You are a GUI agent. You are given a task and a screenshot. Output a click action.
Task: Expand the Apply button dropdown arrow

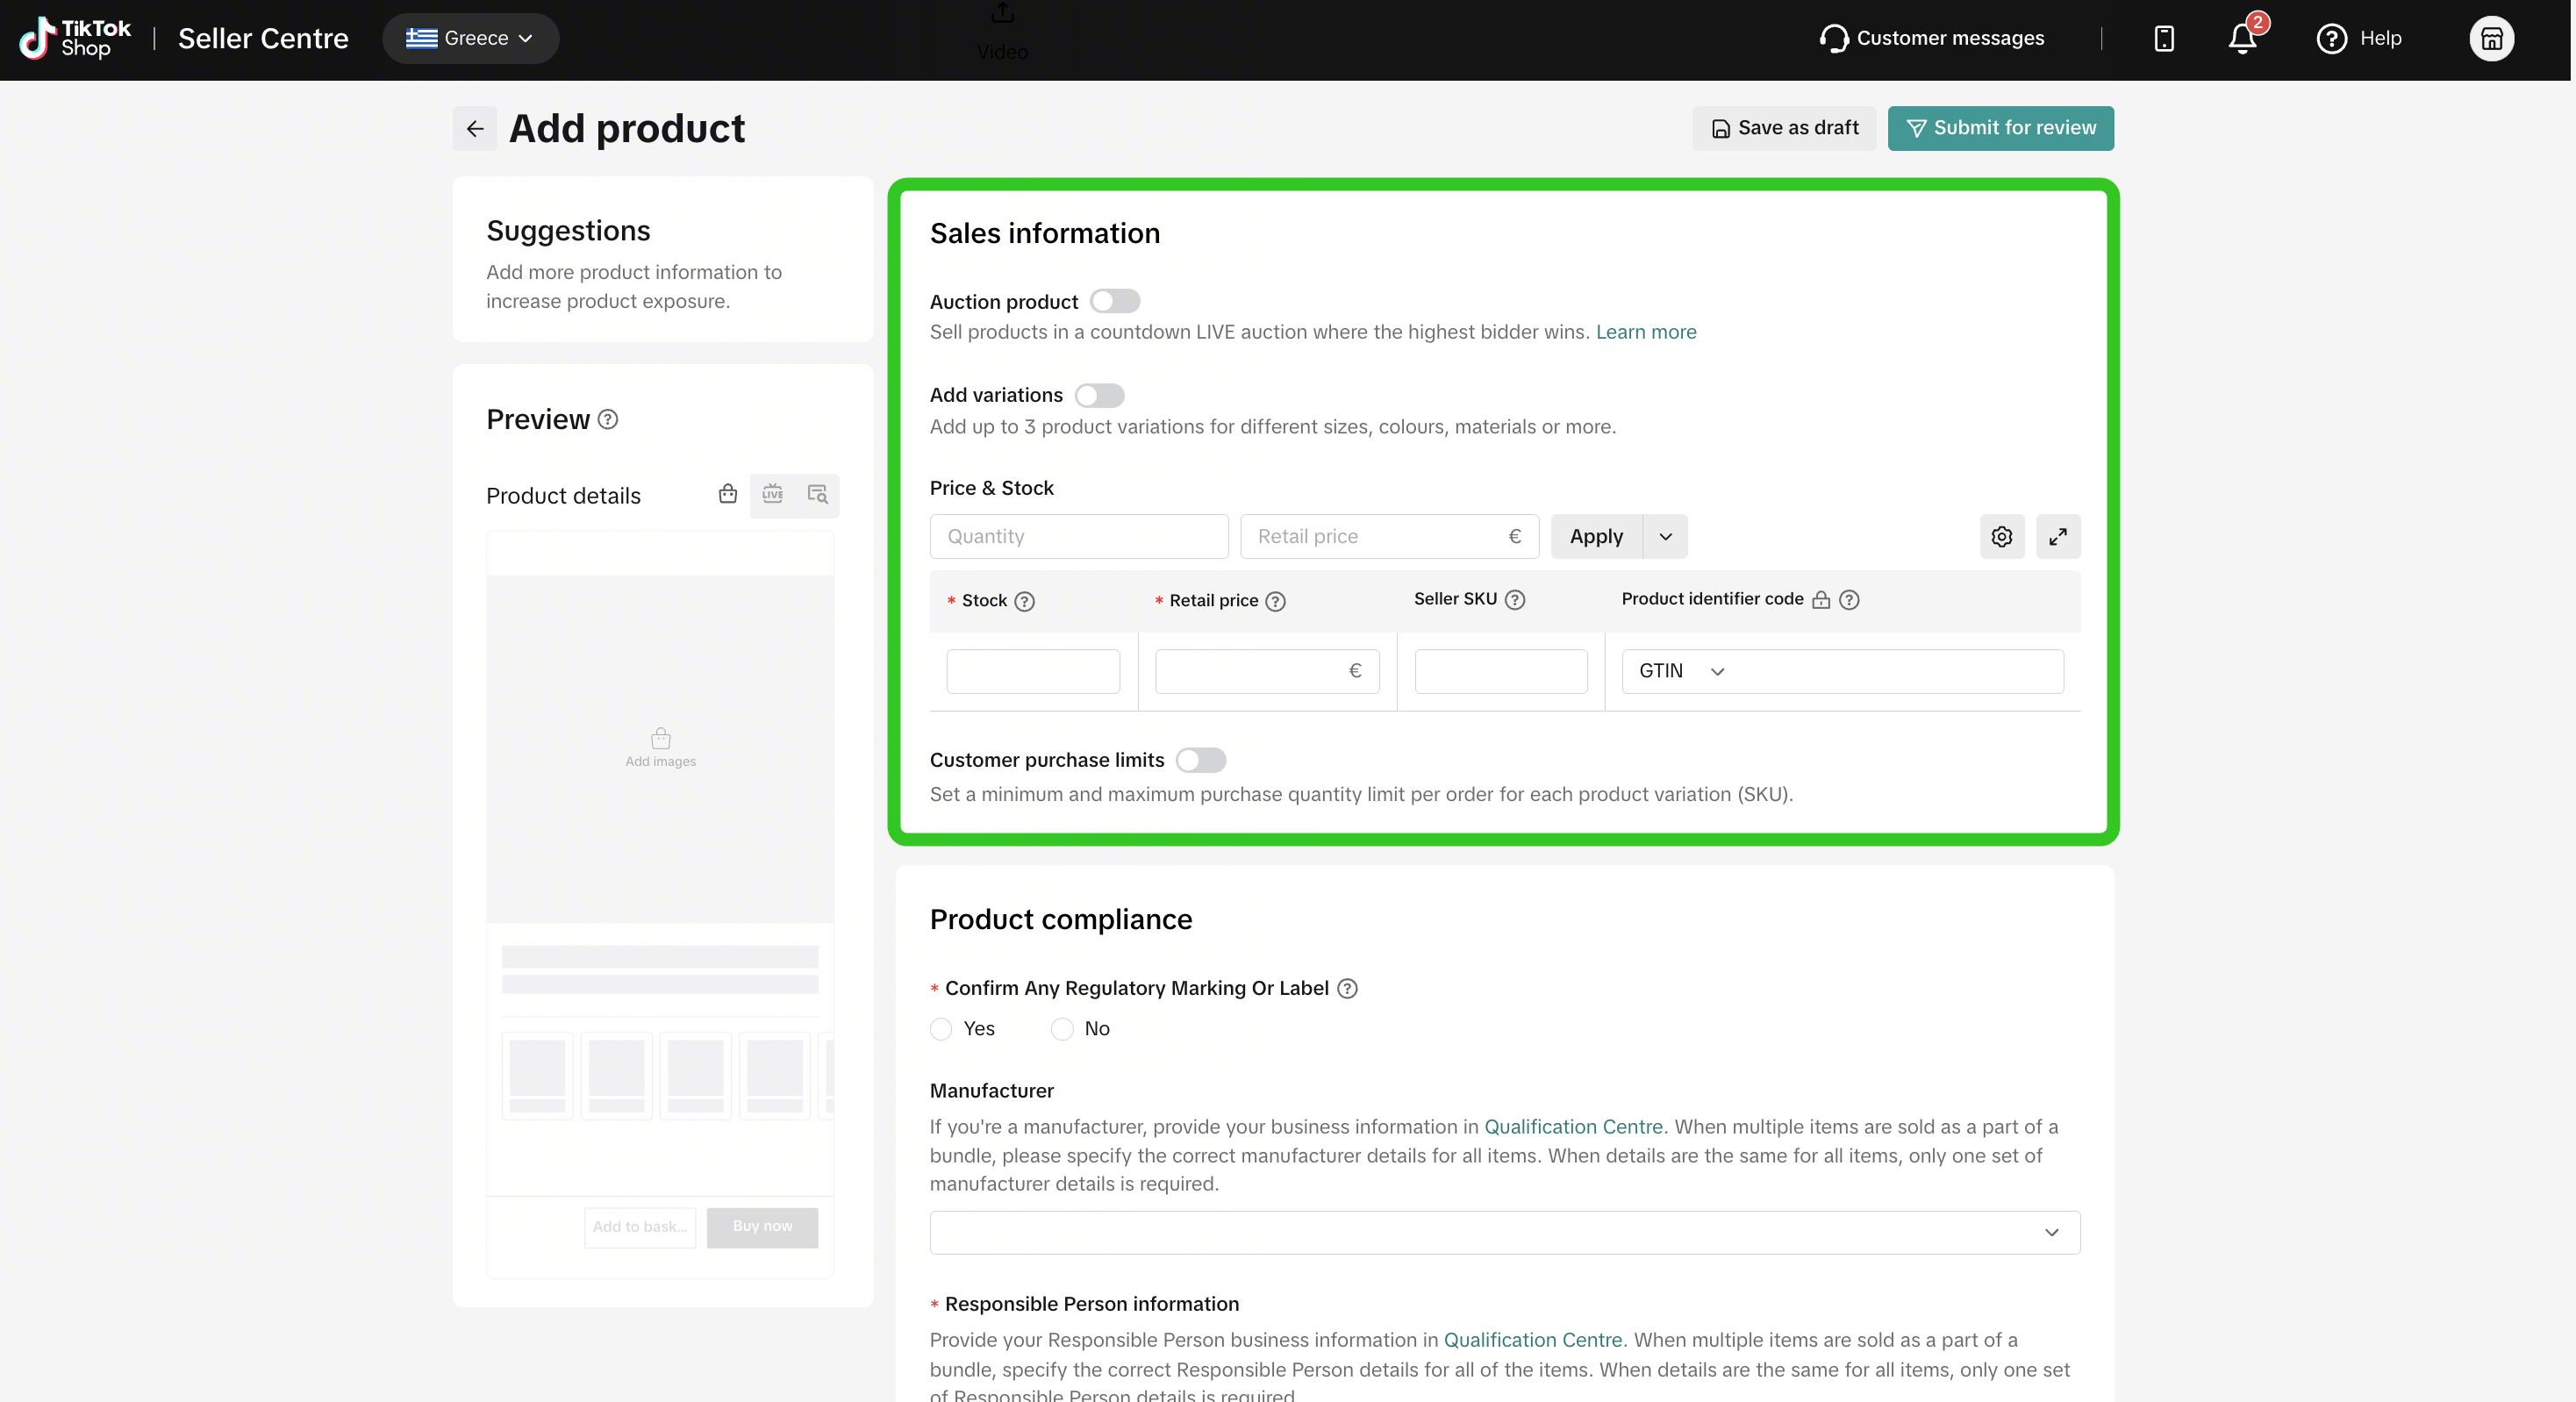[1665, 537]
